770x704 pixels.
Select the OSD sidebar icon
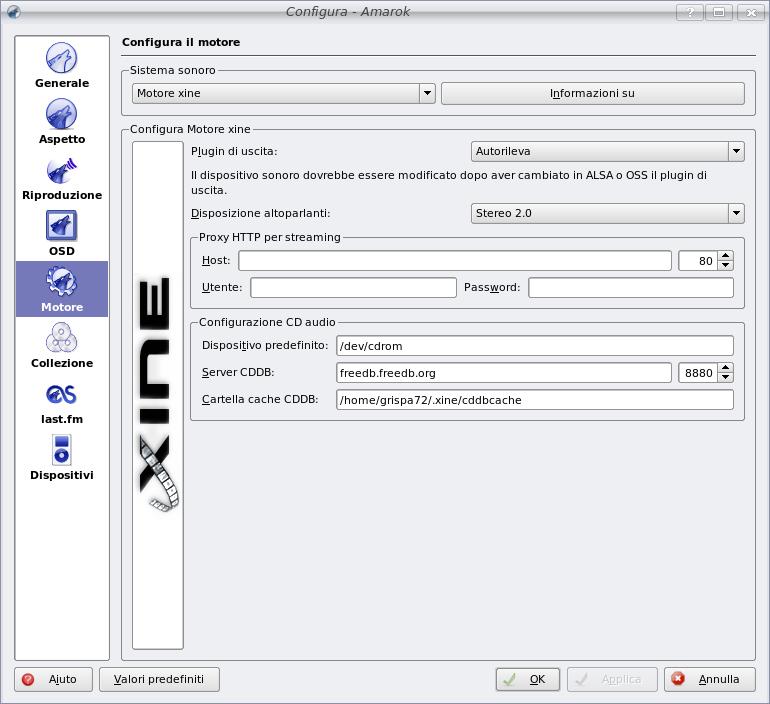pos(62,226)
